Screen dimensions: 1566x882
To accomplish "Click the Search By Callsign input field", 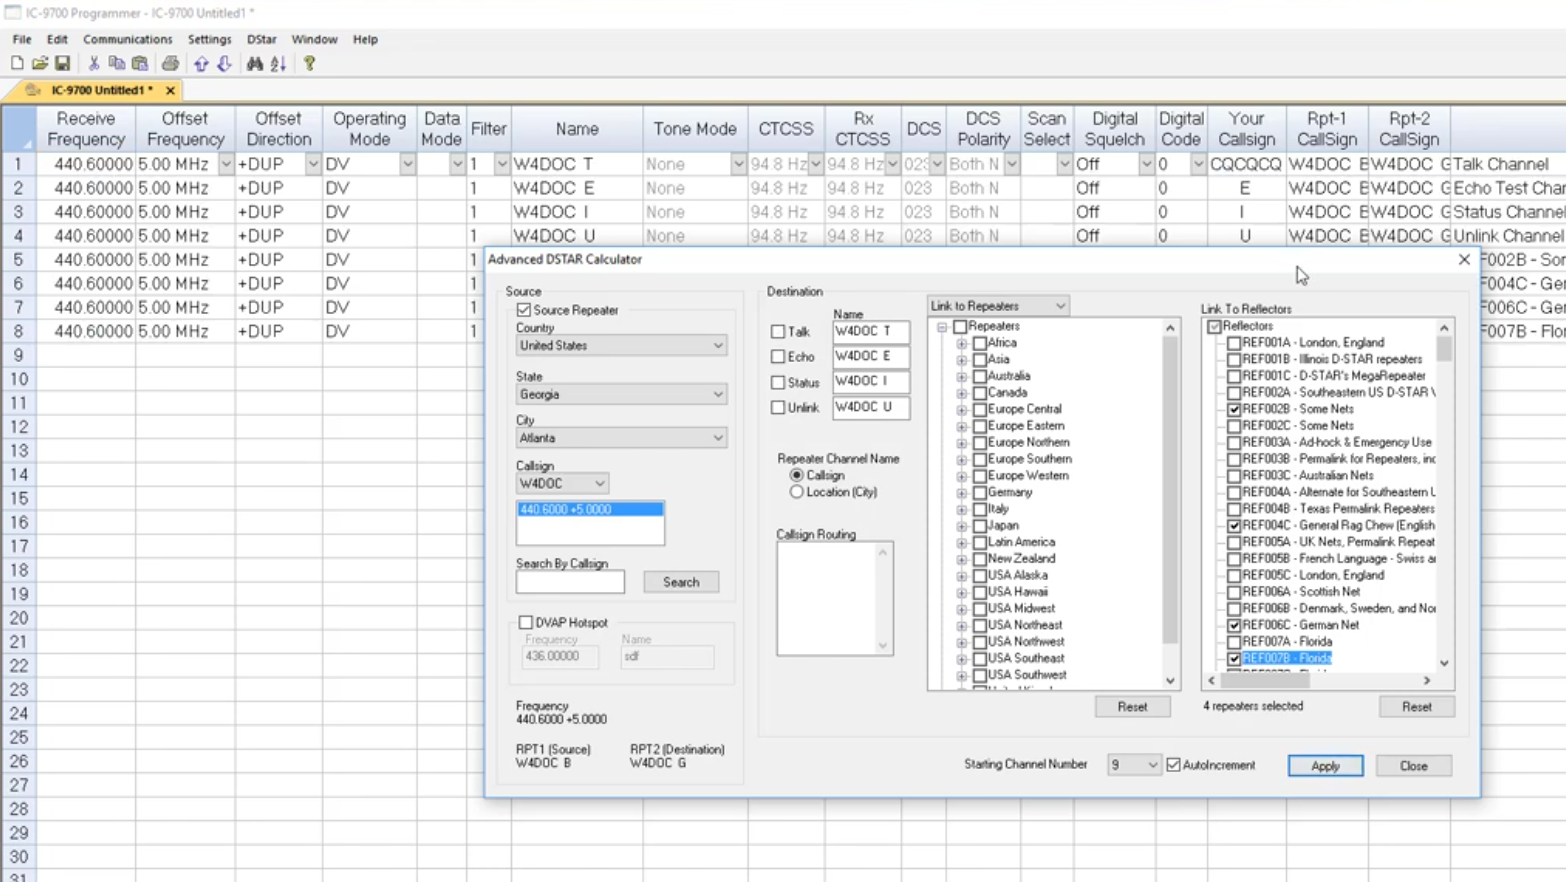I will click(570, 582).
